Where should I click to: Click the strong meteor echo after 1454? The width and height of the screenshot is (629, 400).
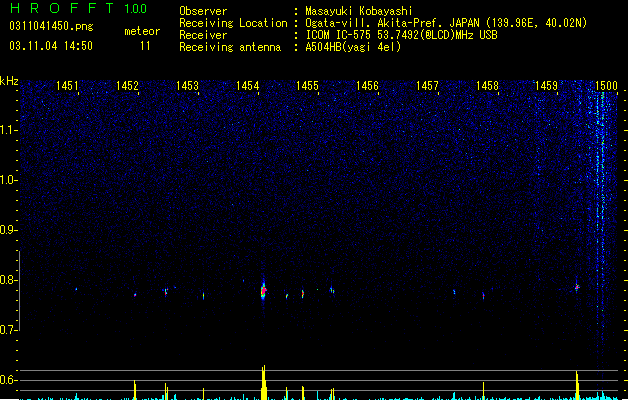click(x=264, y=290)
